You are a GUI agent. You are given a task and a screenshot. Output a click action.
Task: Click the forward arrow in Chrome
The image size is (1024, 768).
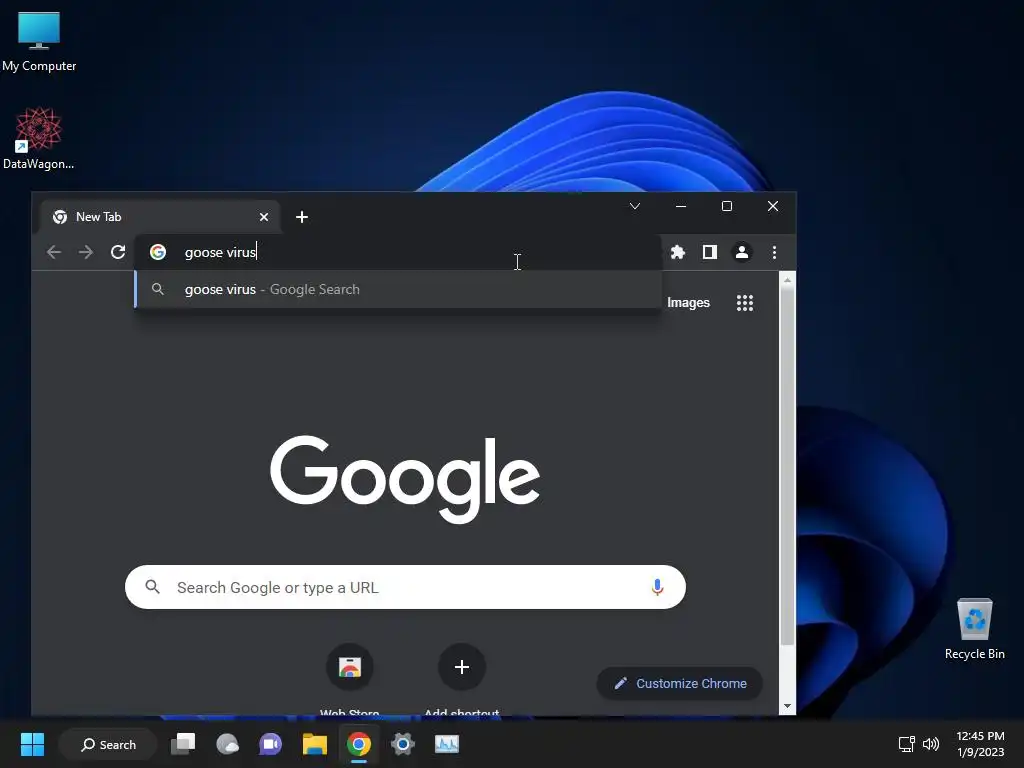86,252
